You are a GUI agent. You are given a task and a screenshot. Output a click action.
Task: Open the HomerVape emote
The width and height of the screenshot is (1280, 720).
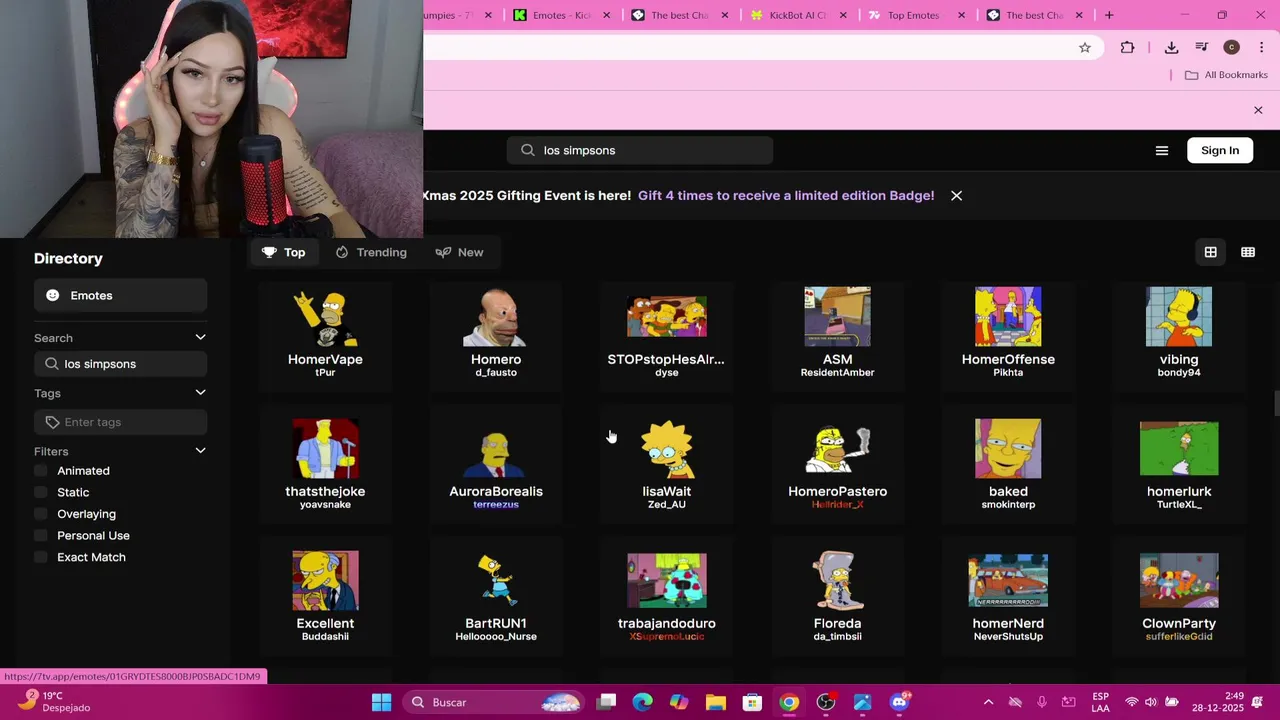[x=325, y=334]
